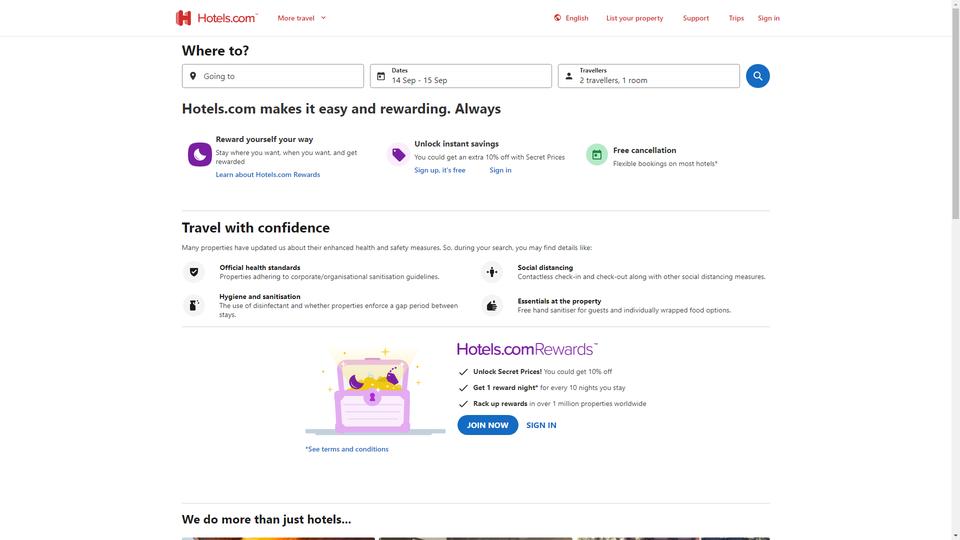Screen dimensions: 960x540
Task: Click the Free cancellation heading text
Action: click(x=644, y=150)
